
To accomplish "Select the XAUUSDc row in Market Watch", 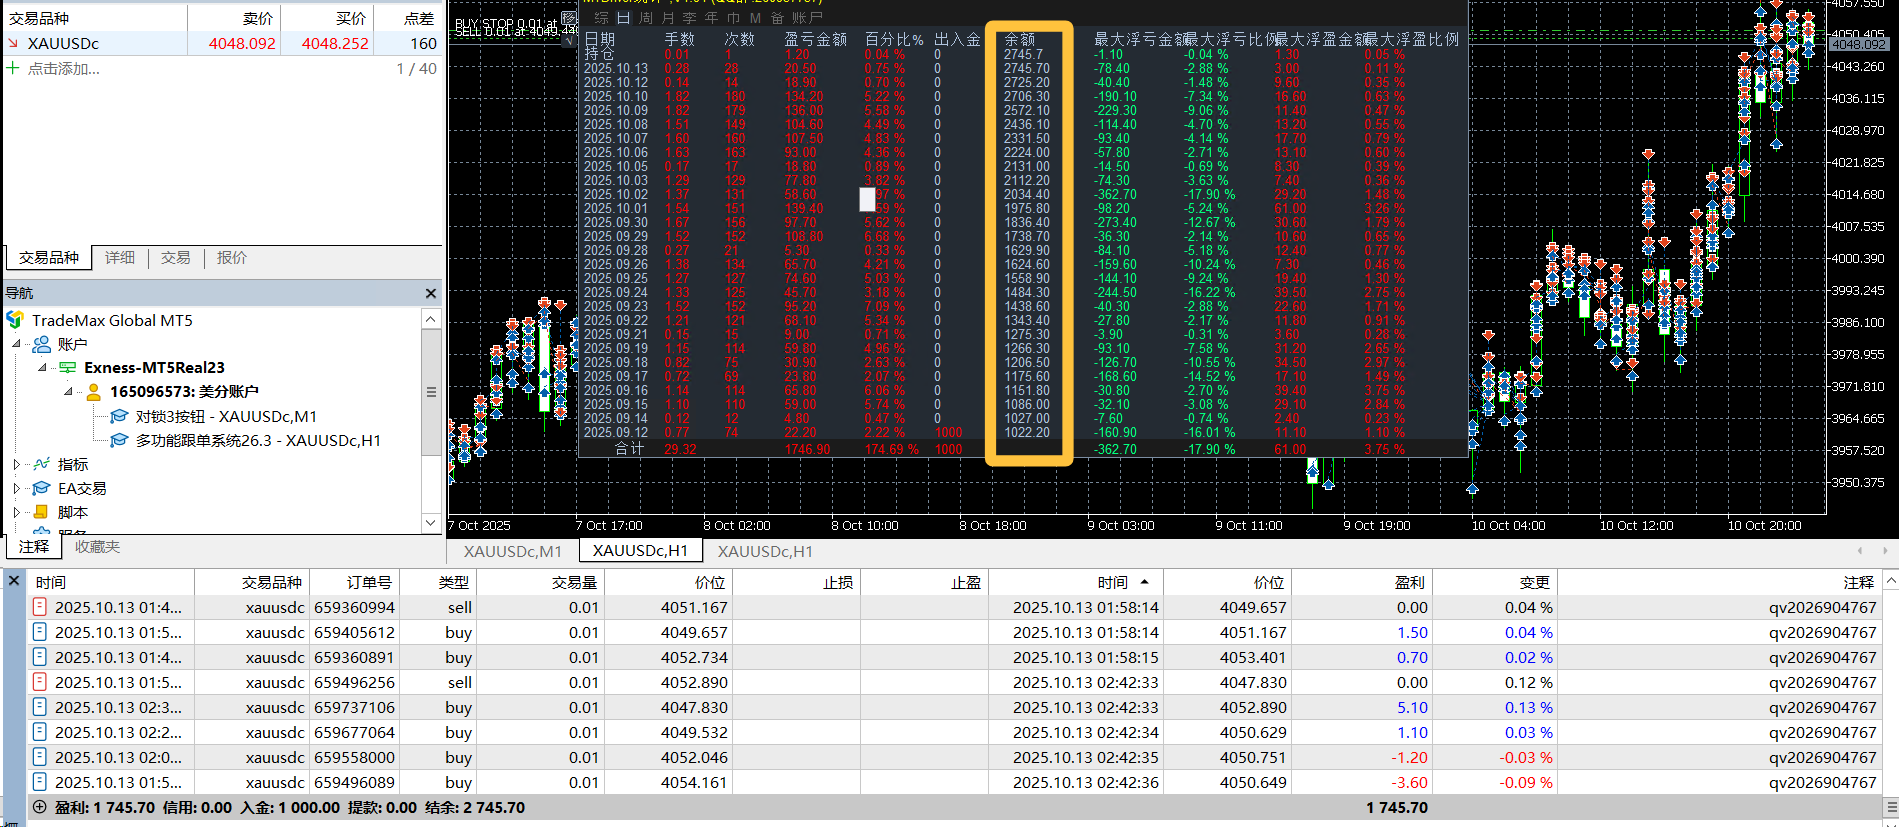I will [222, 43].
